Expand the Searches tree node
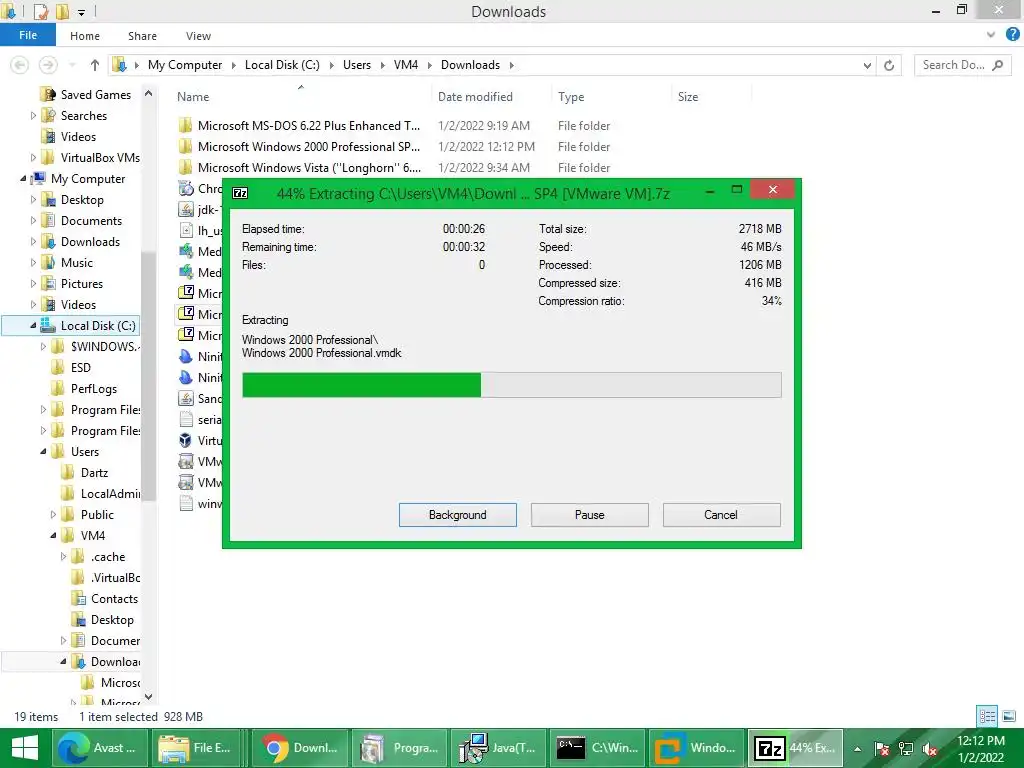The width and height of the screenshot is (1024, 768). 33,116
